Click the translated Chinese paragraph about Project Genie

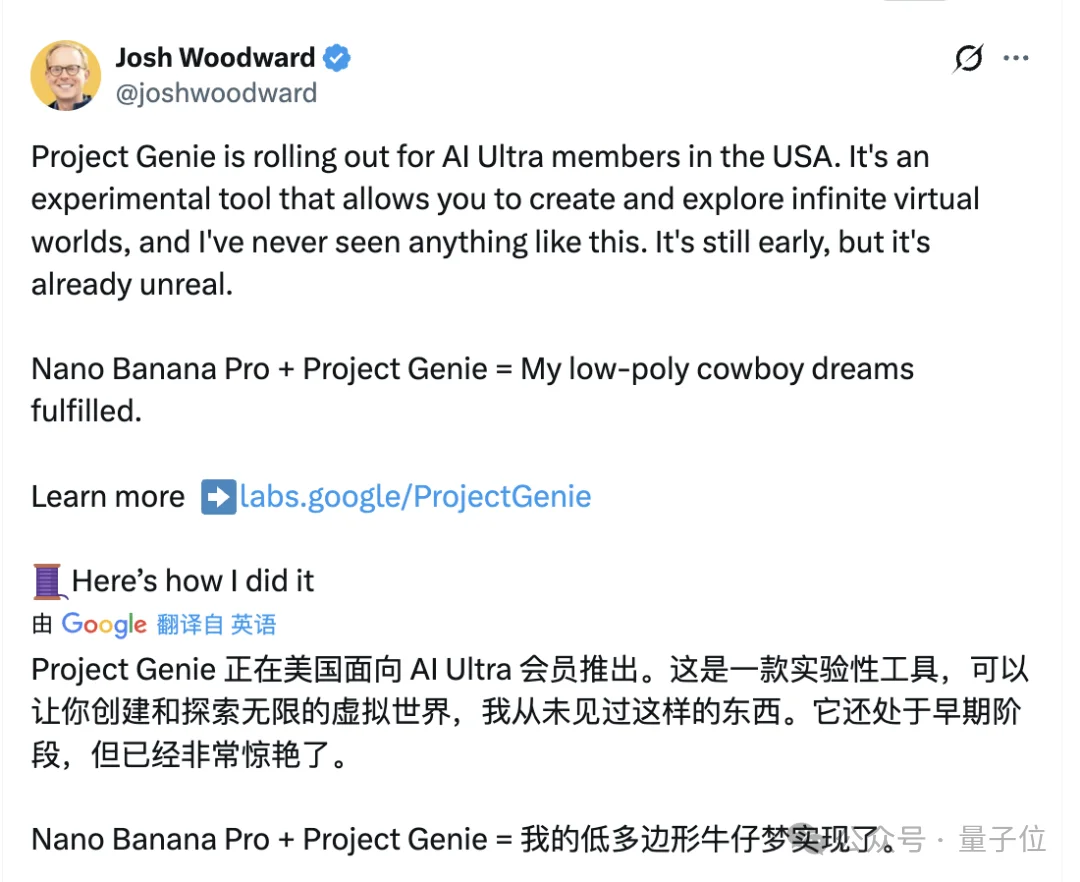pyautogui.click(x=500, y=710)
